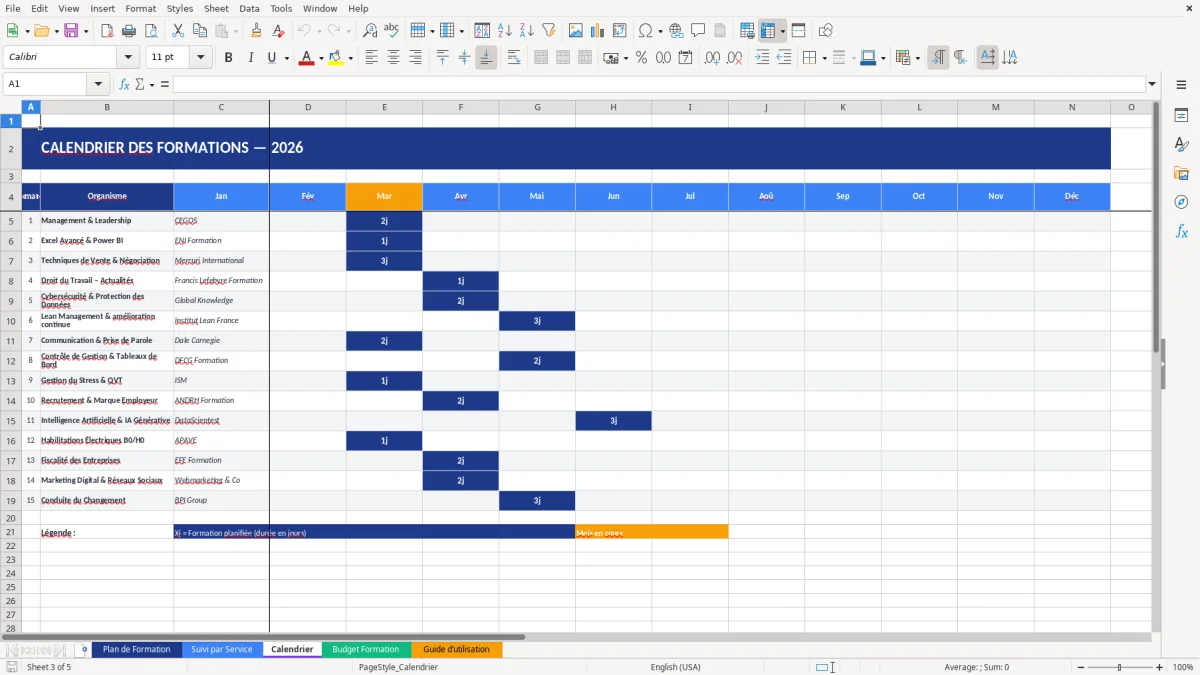
Task: Open the Insert menu
Action: click(x=105, y=8)
